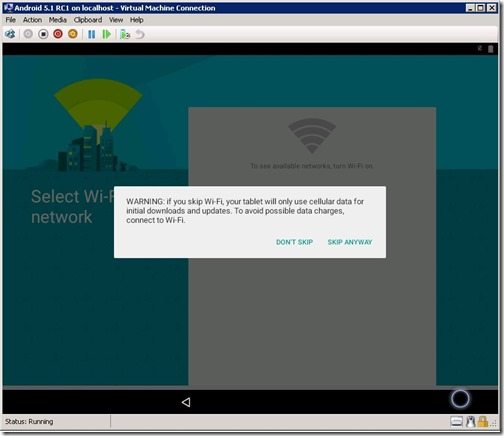
Task: Click the red Shut Down VM icon
Action: 58,34
